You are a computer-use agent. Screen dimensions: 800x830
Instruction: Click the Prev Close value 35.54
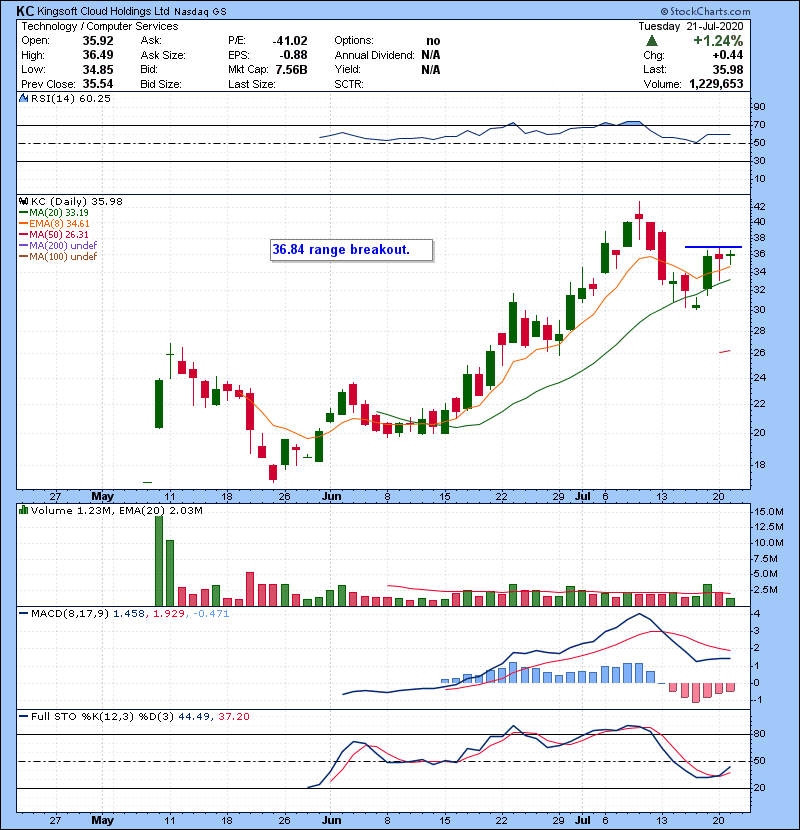(98, 84)
